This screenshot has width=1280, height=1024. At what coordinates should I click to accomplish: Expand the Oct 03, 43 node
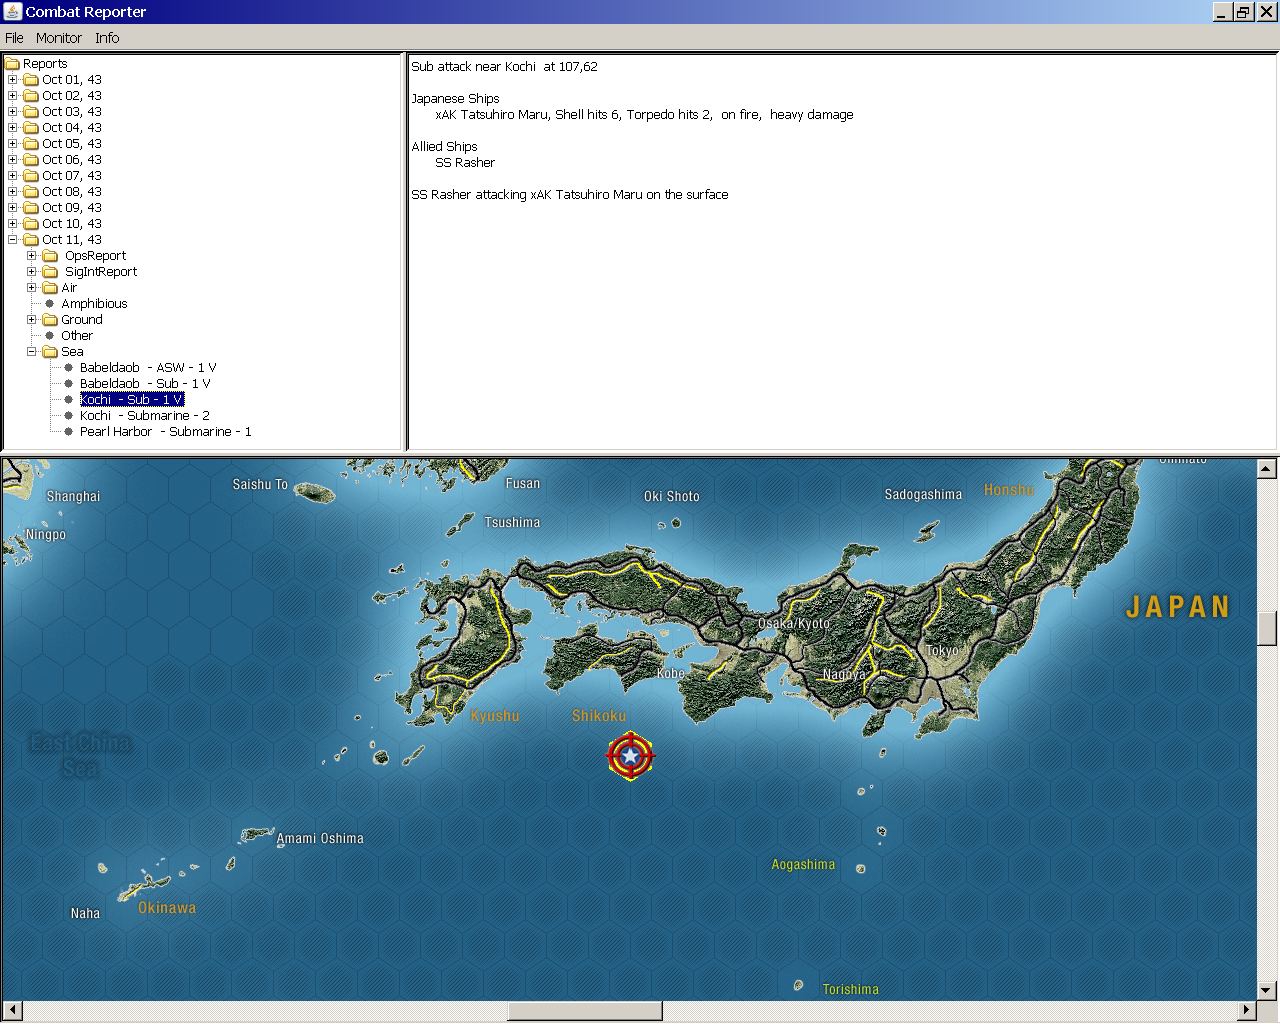point(12,112)
